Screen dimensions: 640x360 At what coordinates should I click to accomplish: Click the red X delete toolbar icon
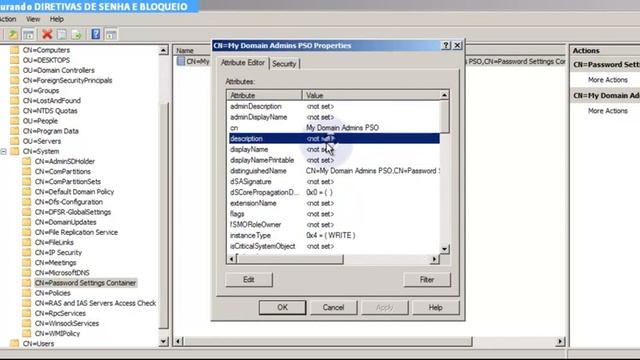pos(47,34)
